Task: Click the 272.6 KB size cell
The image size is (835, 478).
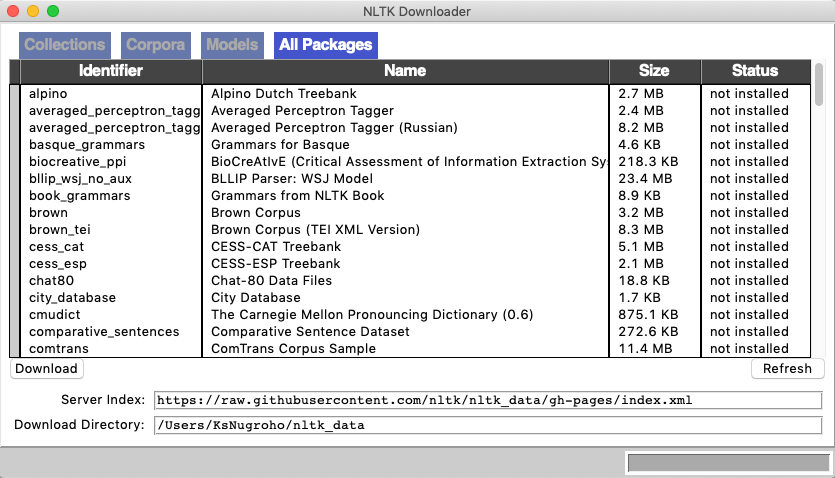Action: click(x=648, y=332)
